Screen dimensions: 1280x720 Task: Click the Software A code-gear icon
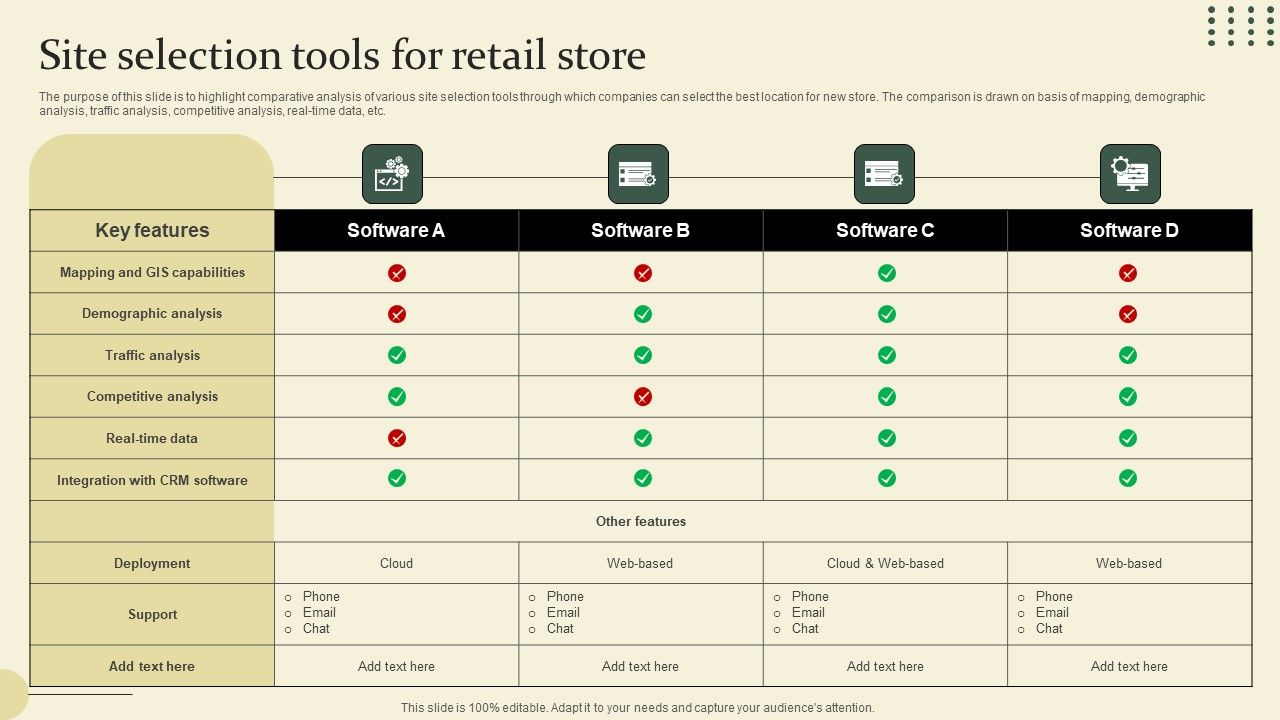[392, 174]
